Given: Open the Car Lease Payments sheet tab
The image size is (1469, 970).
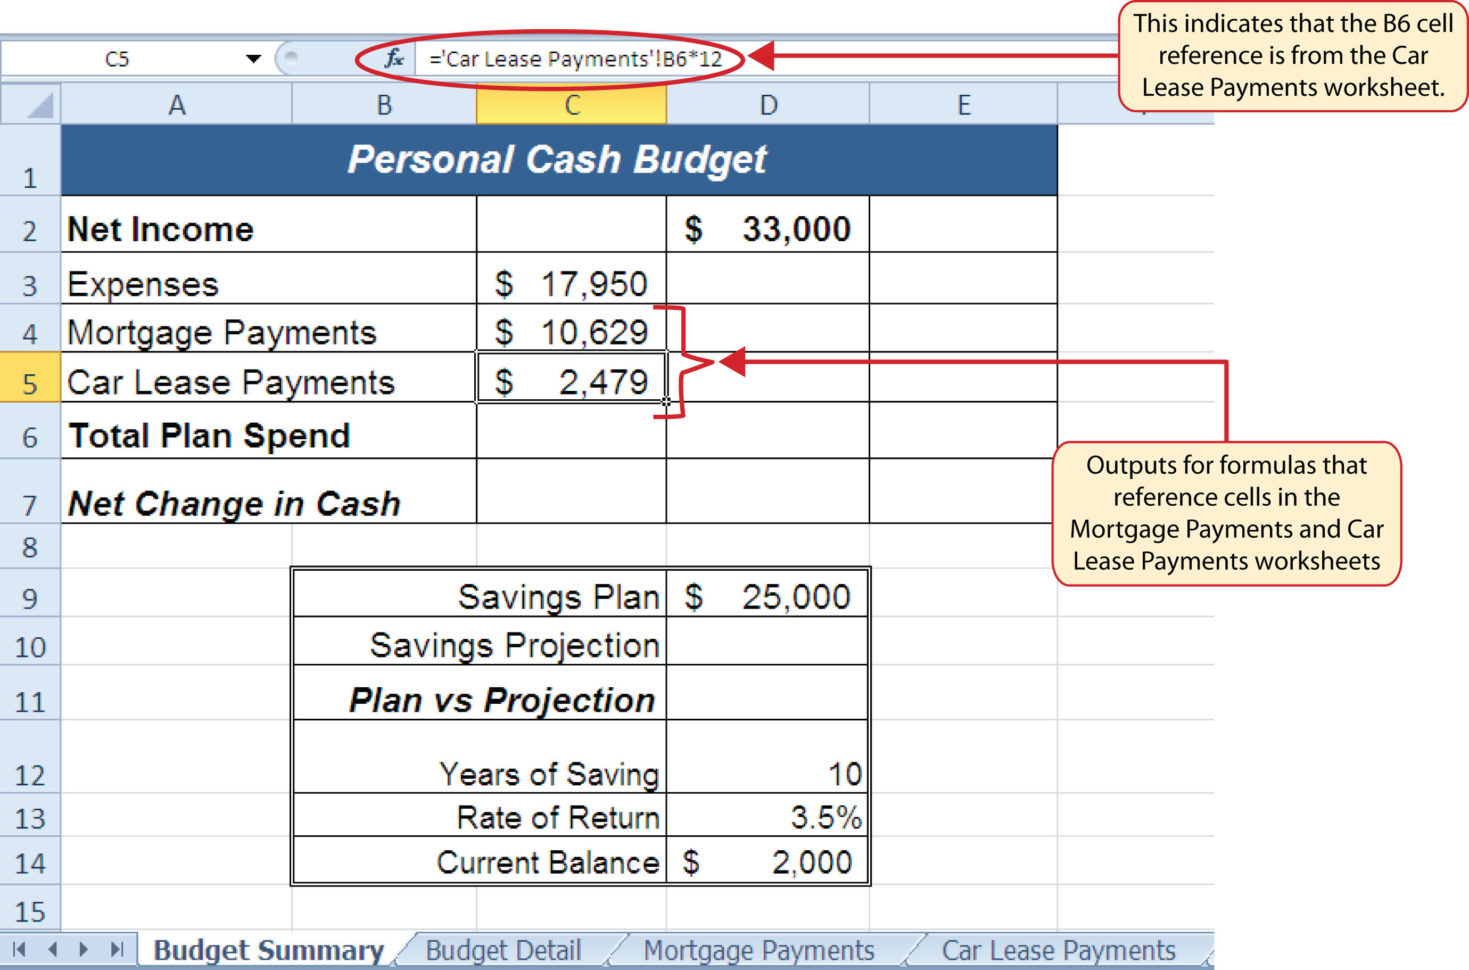Looking at the screenshot, I should pos(1058,950).
